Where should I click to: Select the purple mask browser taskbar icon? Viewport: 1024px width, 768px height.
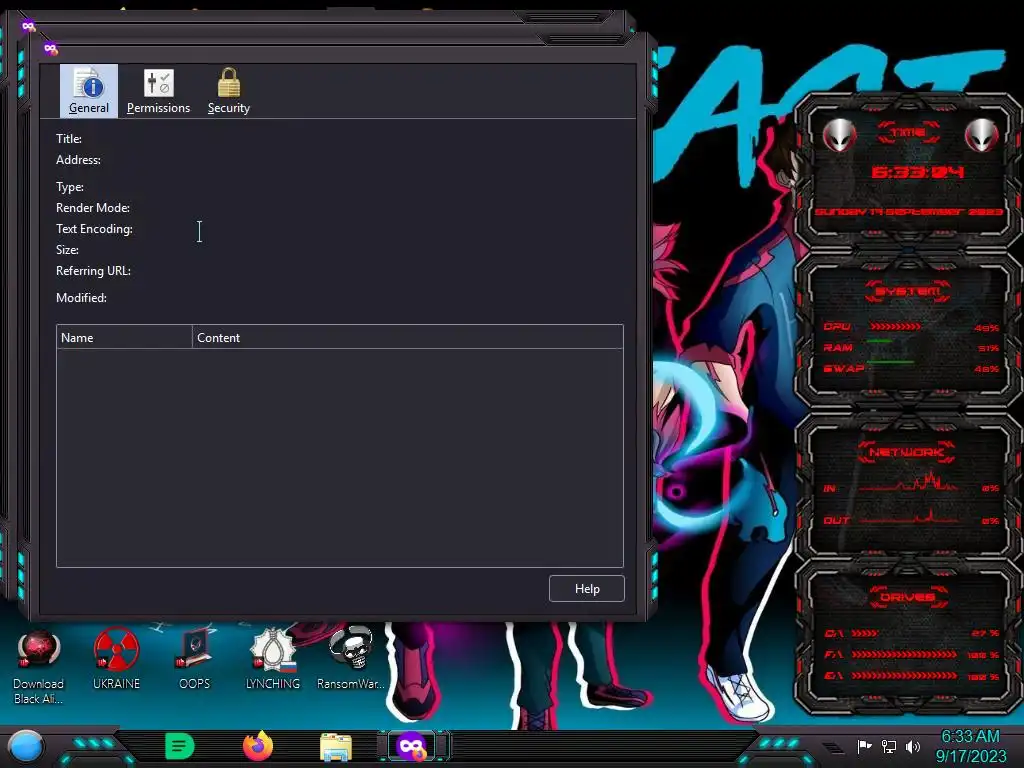click(412, 746)
